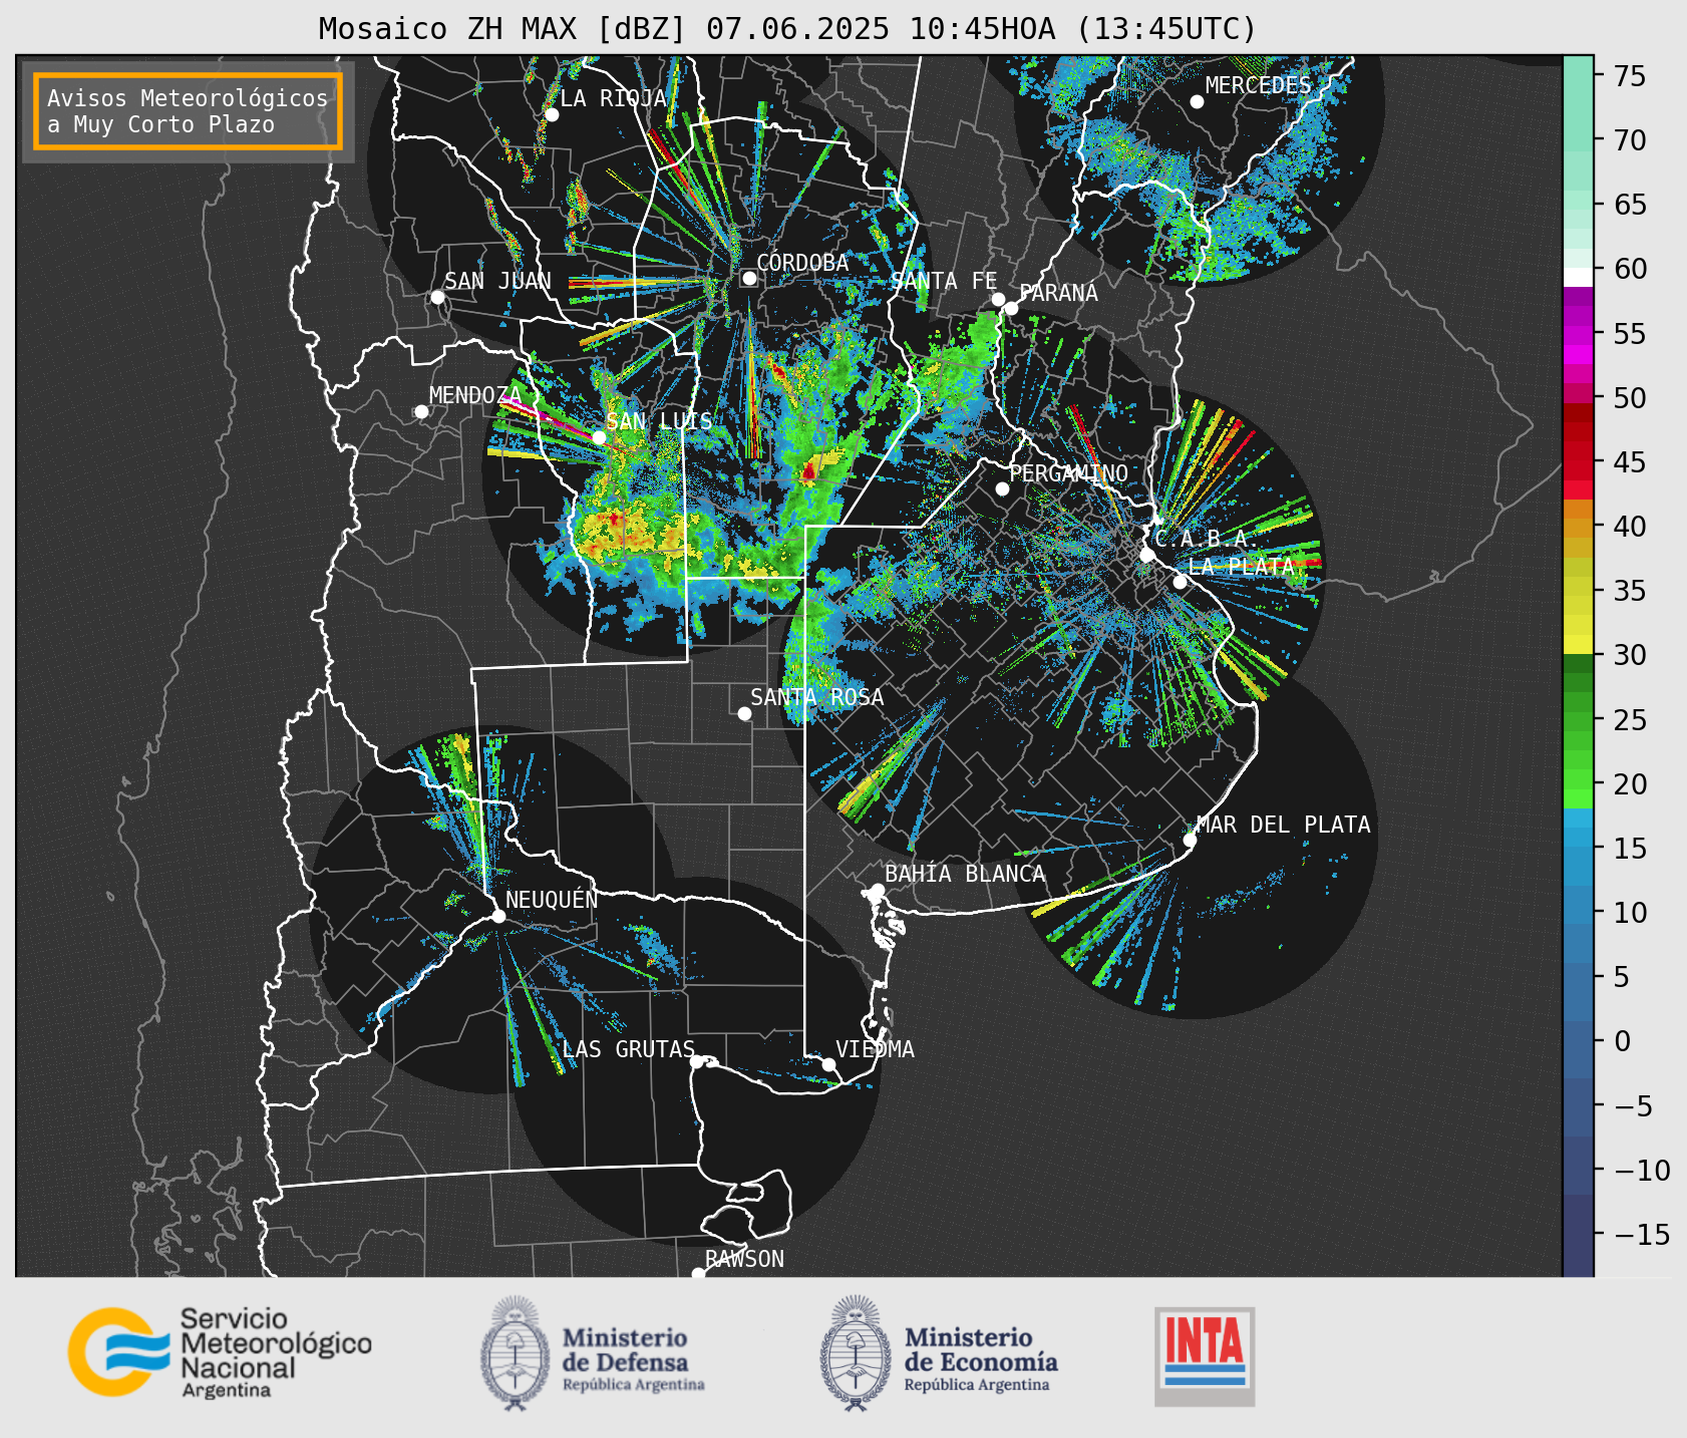Click the Avisos Meteorológicos a Muy Corto Plazo box
1687x1438 pixels.
(188, 111)
